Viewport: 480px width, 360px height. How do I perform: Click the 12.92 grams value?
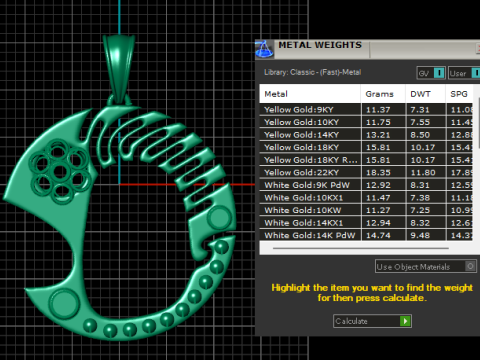pyautogui.click(x=378, y=185)
